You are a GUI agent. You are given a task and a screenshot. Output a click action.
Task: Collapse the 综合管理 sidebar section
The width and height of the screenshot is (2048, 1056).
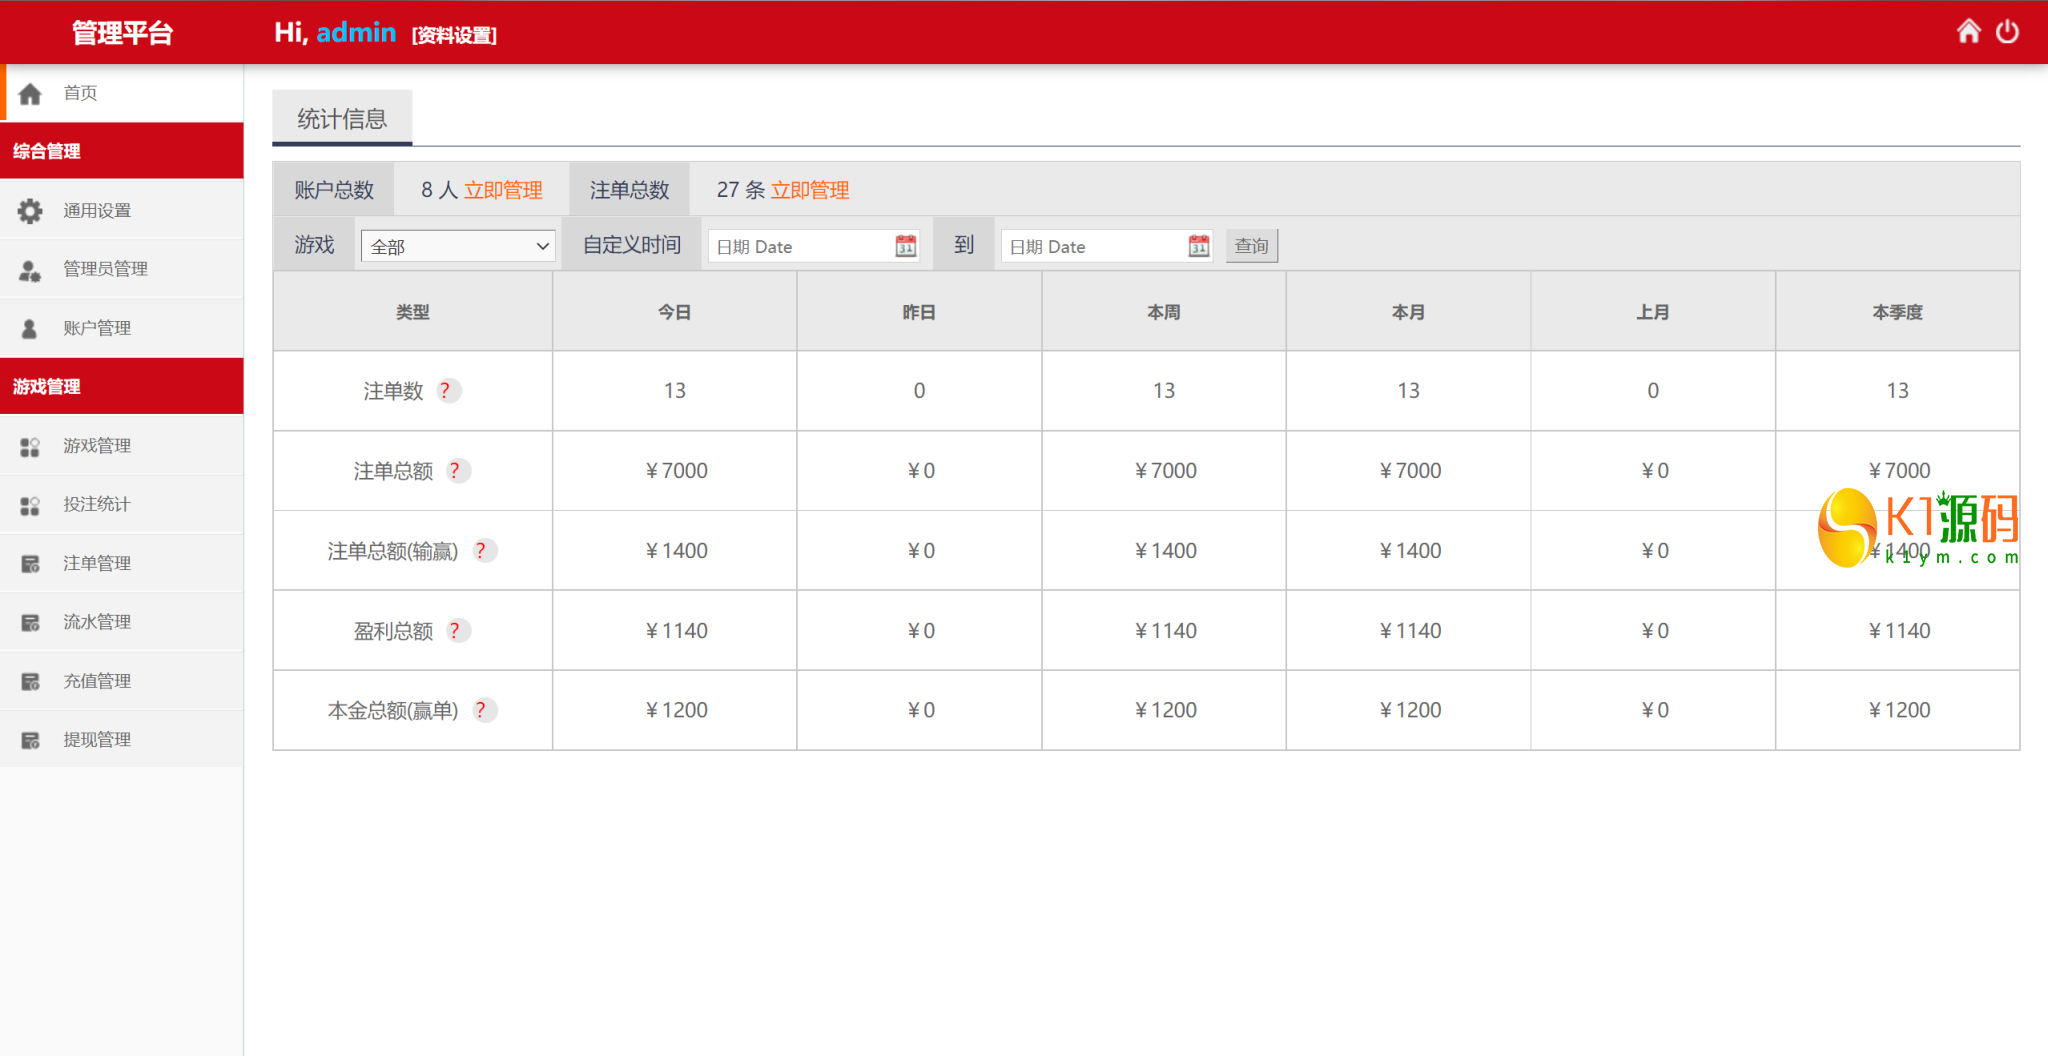click(x=121, y=151)
